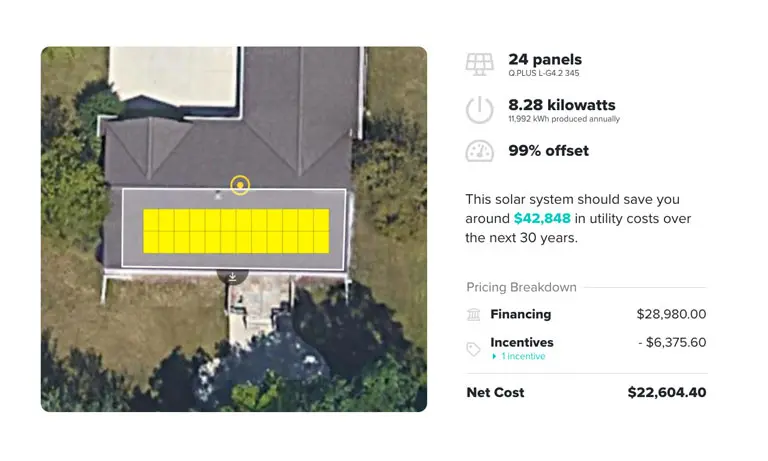Select the Incentives row label

tap(521, 342)
